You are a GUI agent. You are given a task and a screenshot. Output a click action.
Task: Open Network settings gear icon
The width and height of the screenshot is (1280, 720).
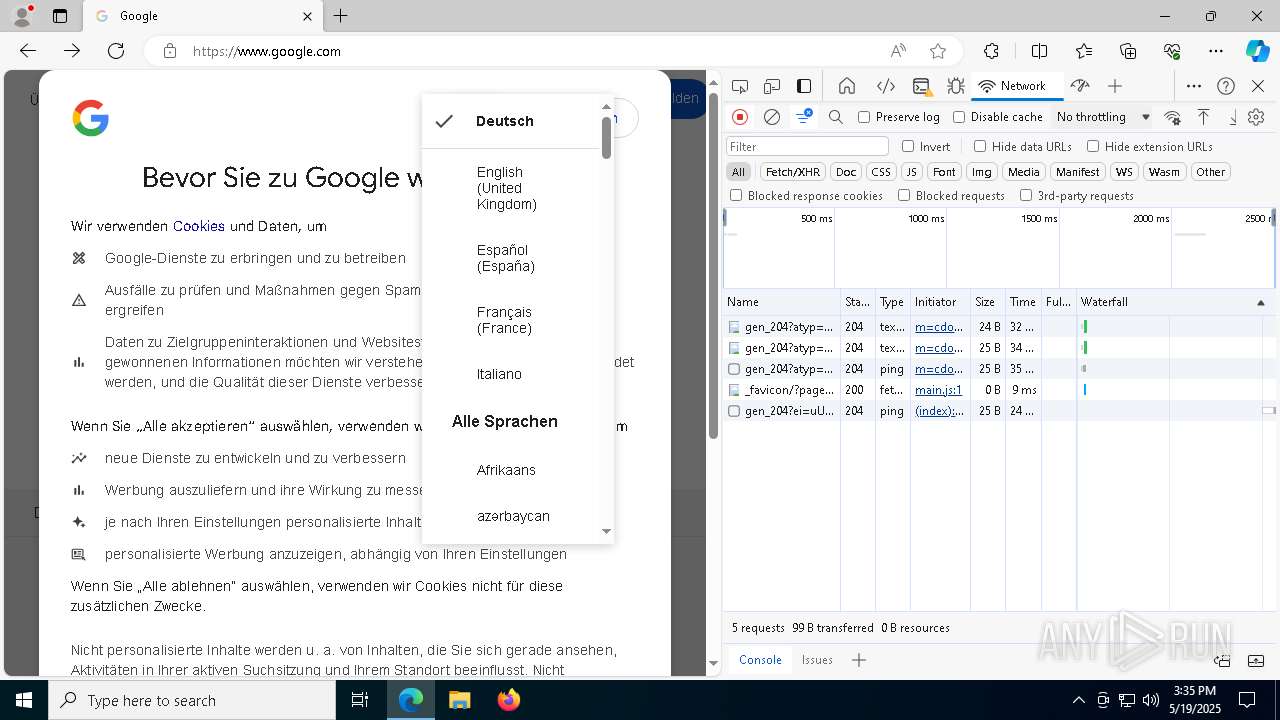click(x=1257, y=117)
